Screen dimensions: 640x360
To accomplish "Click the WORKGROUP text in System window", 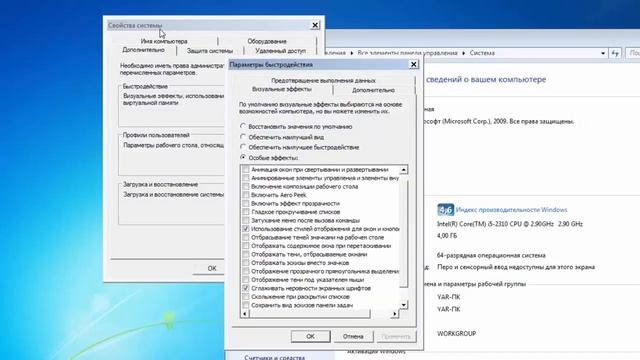I will (x=456, y=333).
